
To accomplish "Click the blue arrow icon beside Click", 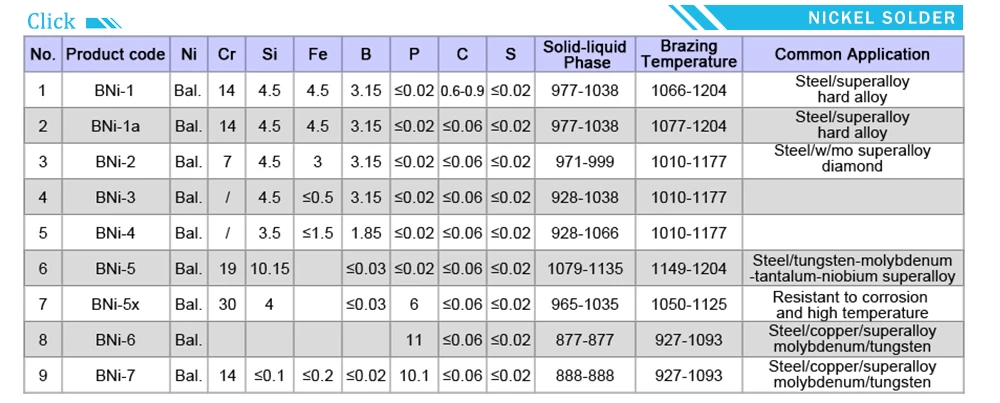I will click(x=103, y=24).
